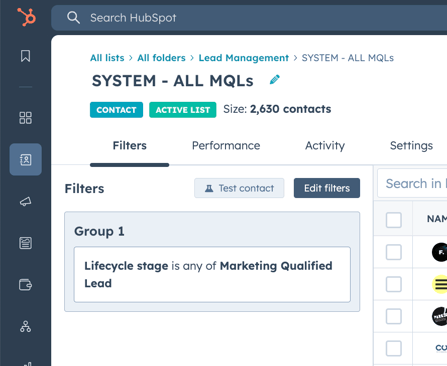Click the SYSTEM - ALL MQLs breadcrumb text
447x366 pixels.
point(348,58)
